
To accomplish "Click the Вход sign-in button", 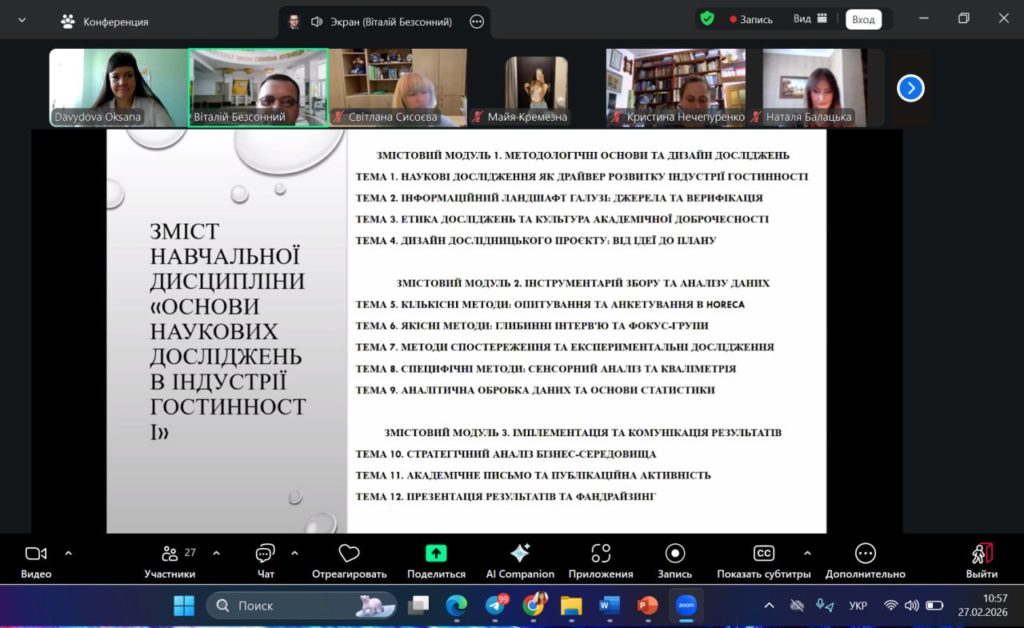I will tap(862, 19).
